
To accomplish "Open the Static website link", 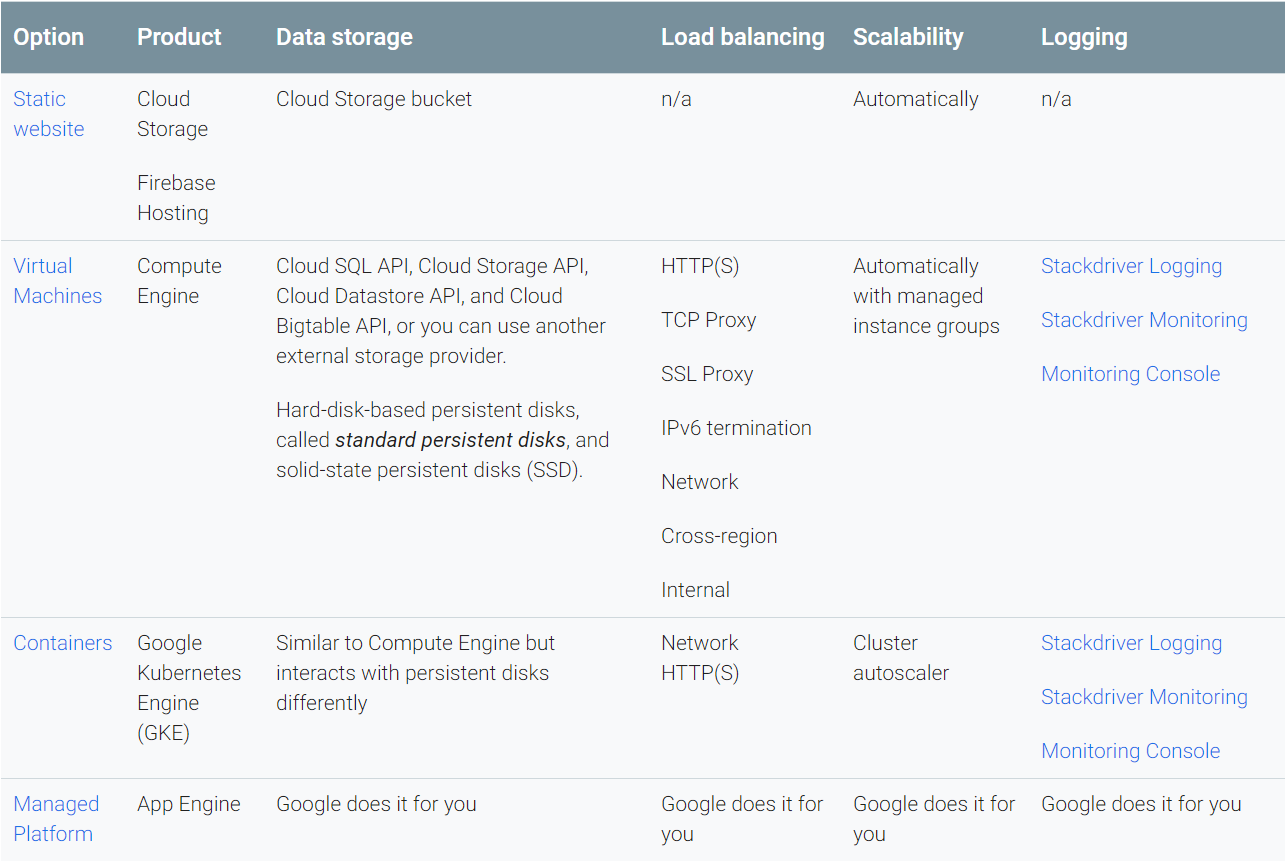I will 48,114.
